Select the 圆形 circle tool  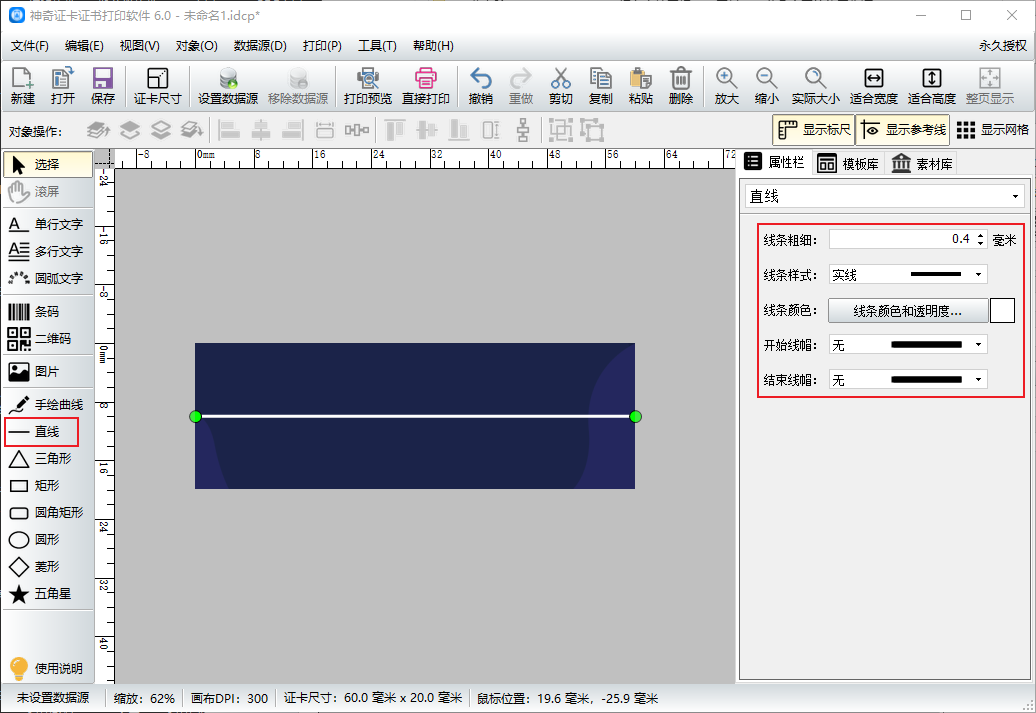[48, 540]
